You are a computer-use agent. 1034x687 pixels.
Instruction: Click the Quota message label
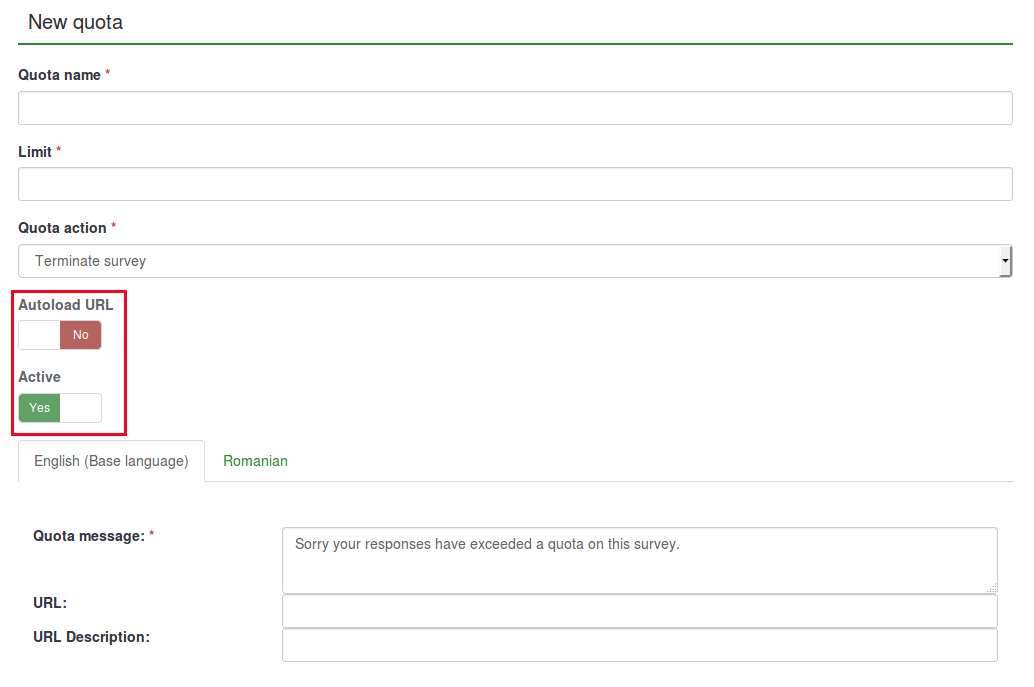(x=88, y=536)
